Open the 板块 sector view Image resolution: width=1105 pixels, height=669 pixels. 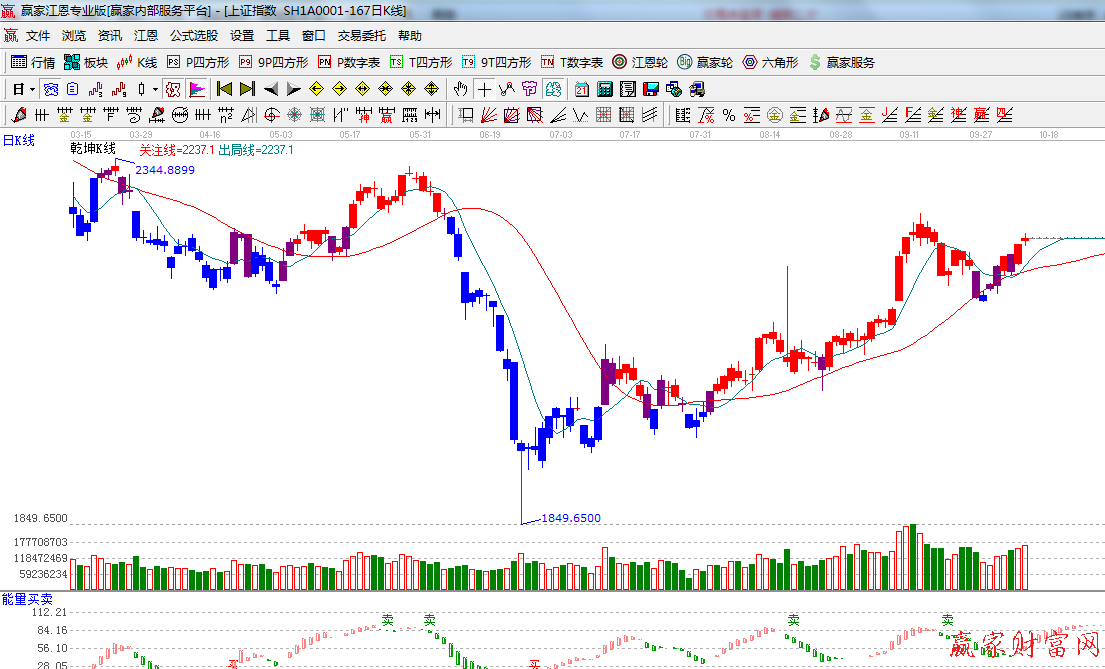pyautogui.click(x=86, y=62)
